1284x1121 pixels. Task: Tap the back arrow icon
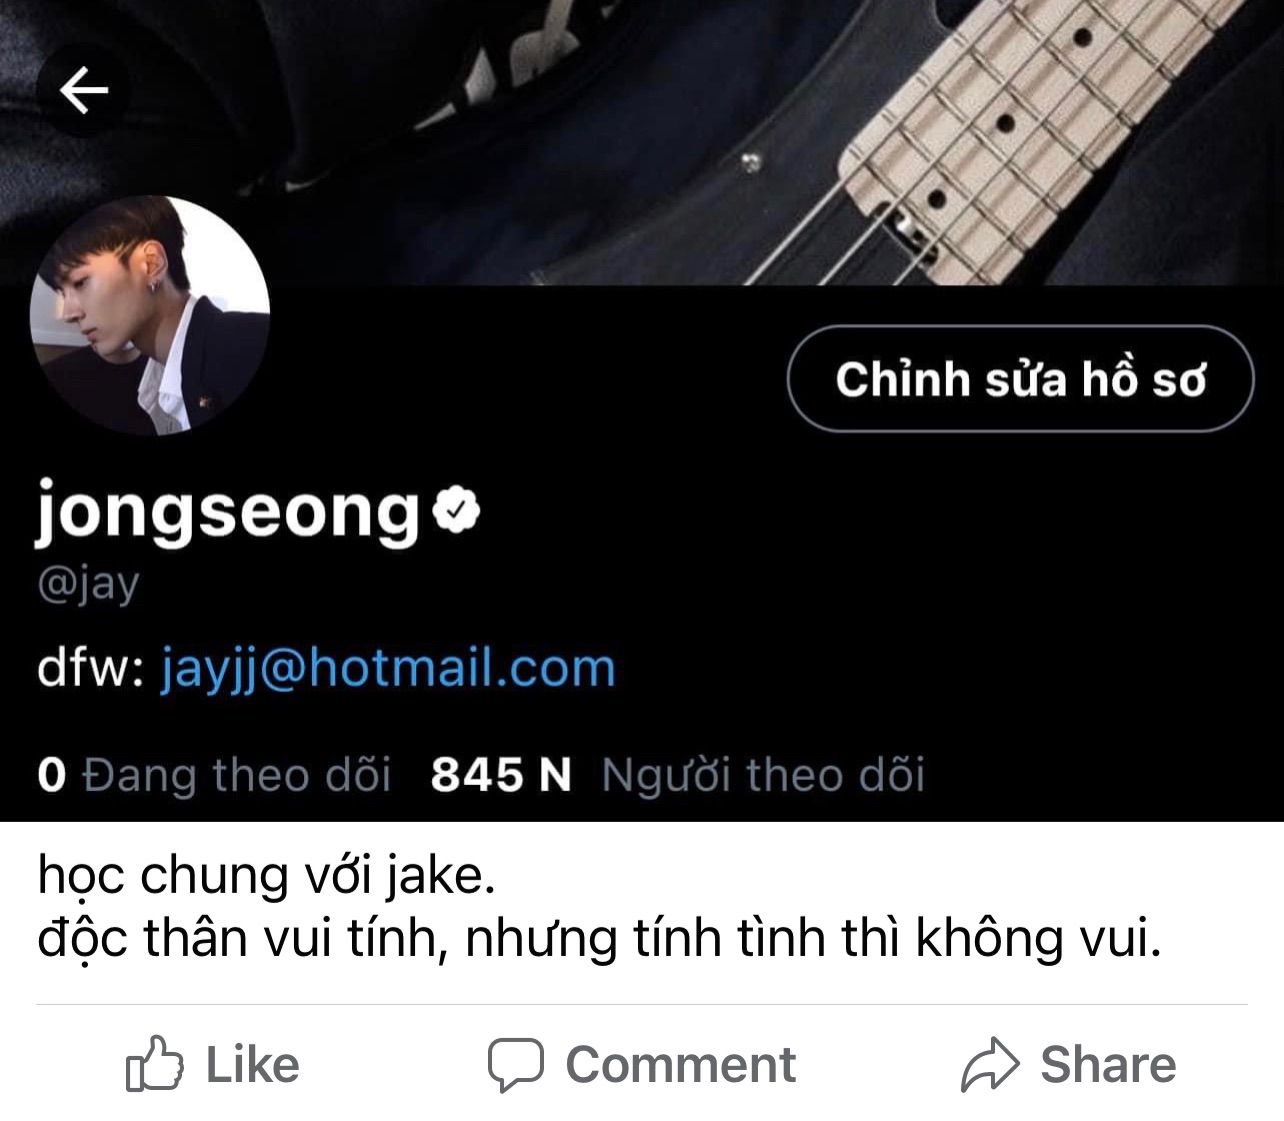click(84, 91)
